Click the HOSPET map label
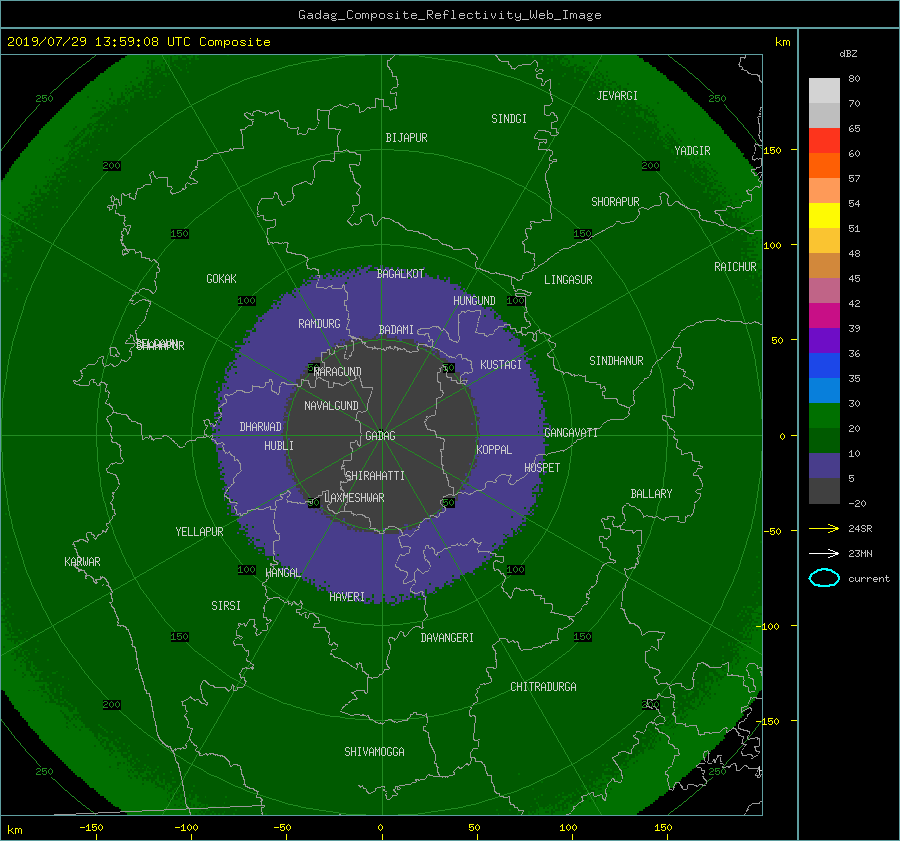The width and height of the screenshot is (900, 841). (542, 468)
